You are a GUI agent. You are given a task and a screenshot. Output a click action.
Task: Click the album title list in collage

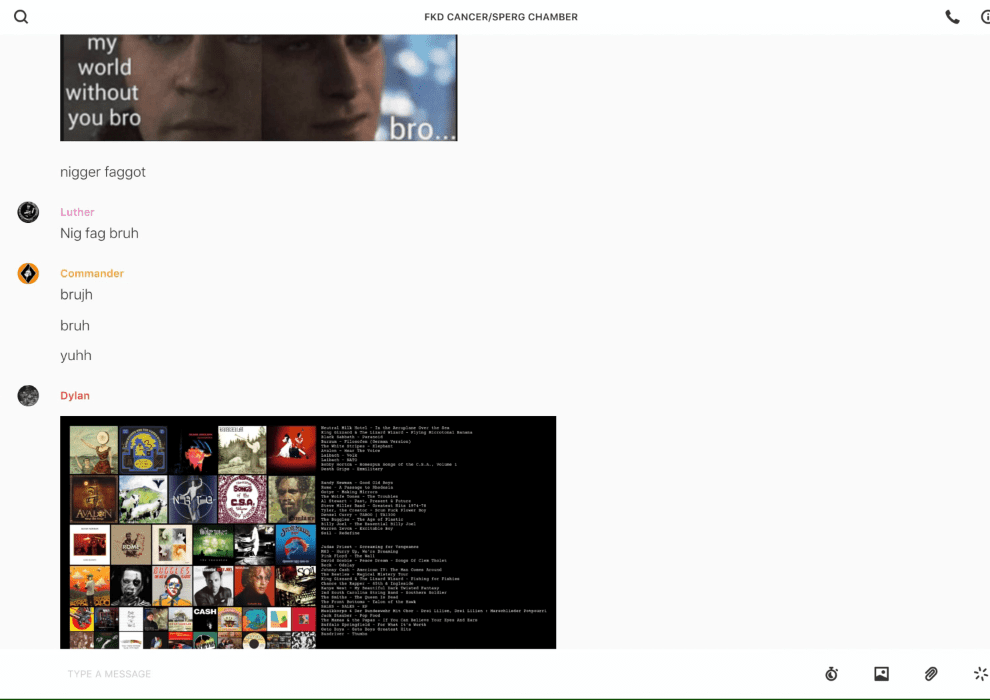(430, 530)
